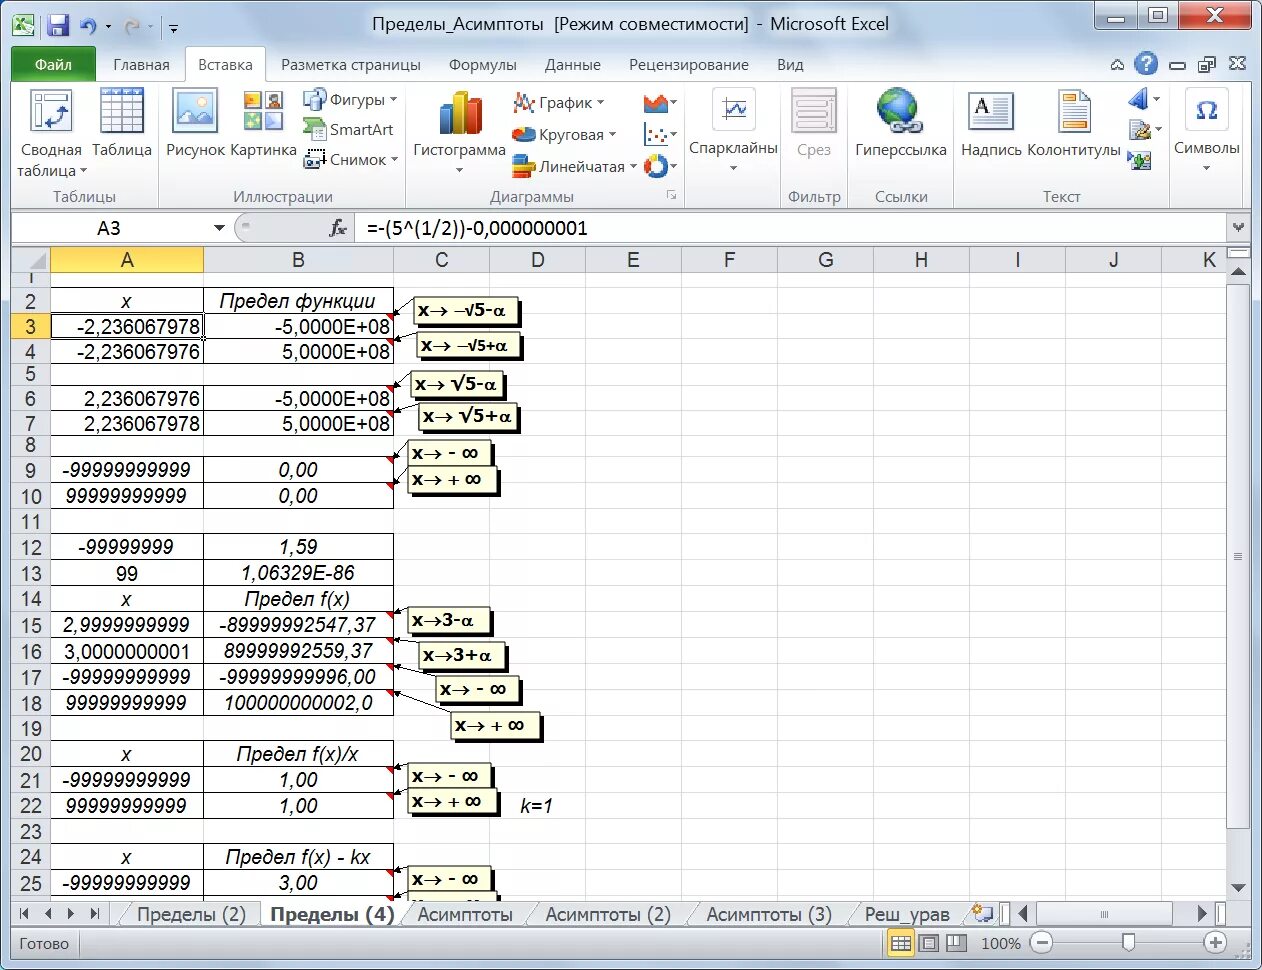Open Колонтитулы header and footer
The height and width of the screenshot is (970, 1262).
(1074, 123)
